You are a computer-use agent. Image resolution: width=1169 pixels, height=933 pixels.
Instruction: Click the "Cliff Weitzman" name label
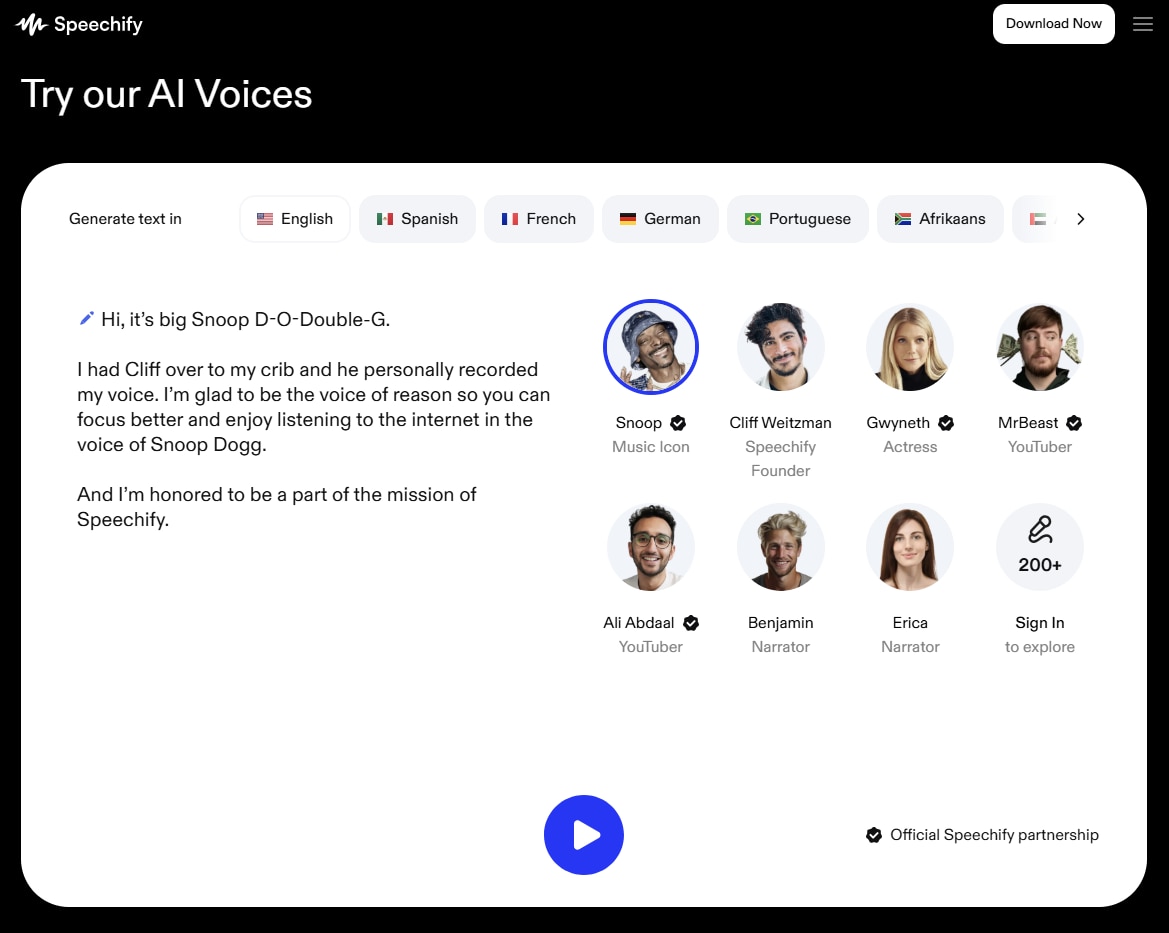(781, 423)
